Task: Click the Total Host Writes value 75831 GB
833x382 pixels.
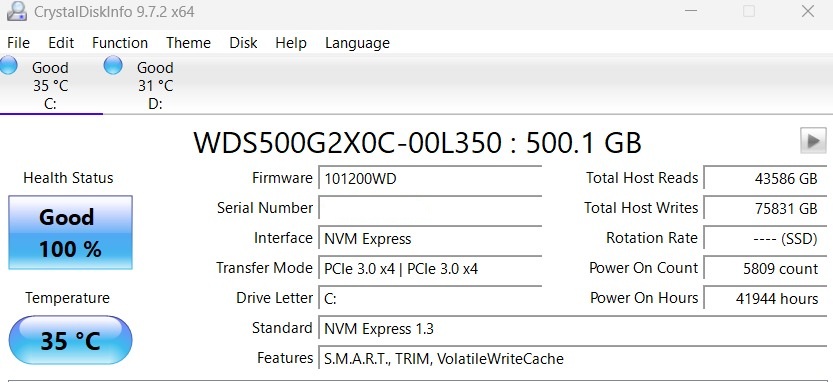Action: click(x=765, y=208)
